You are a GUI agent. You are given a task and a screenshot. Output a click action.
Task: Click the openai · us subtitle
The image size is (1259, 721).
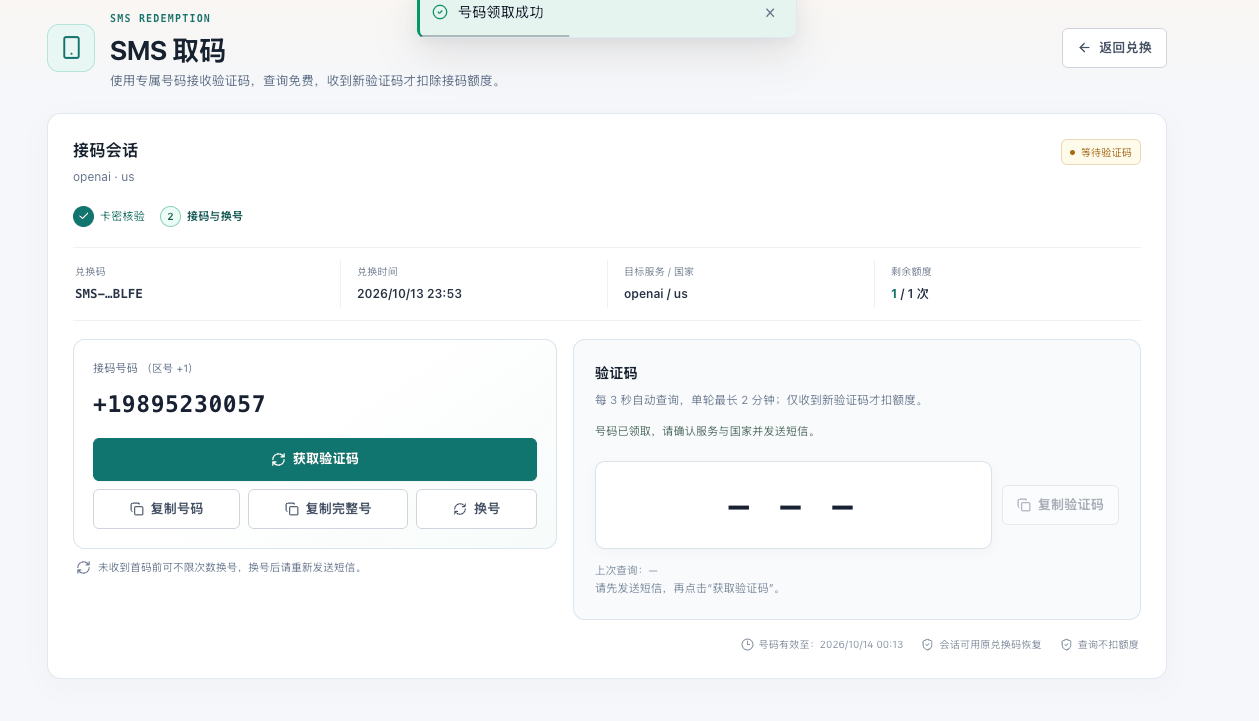(104, 177)
